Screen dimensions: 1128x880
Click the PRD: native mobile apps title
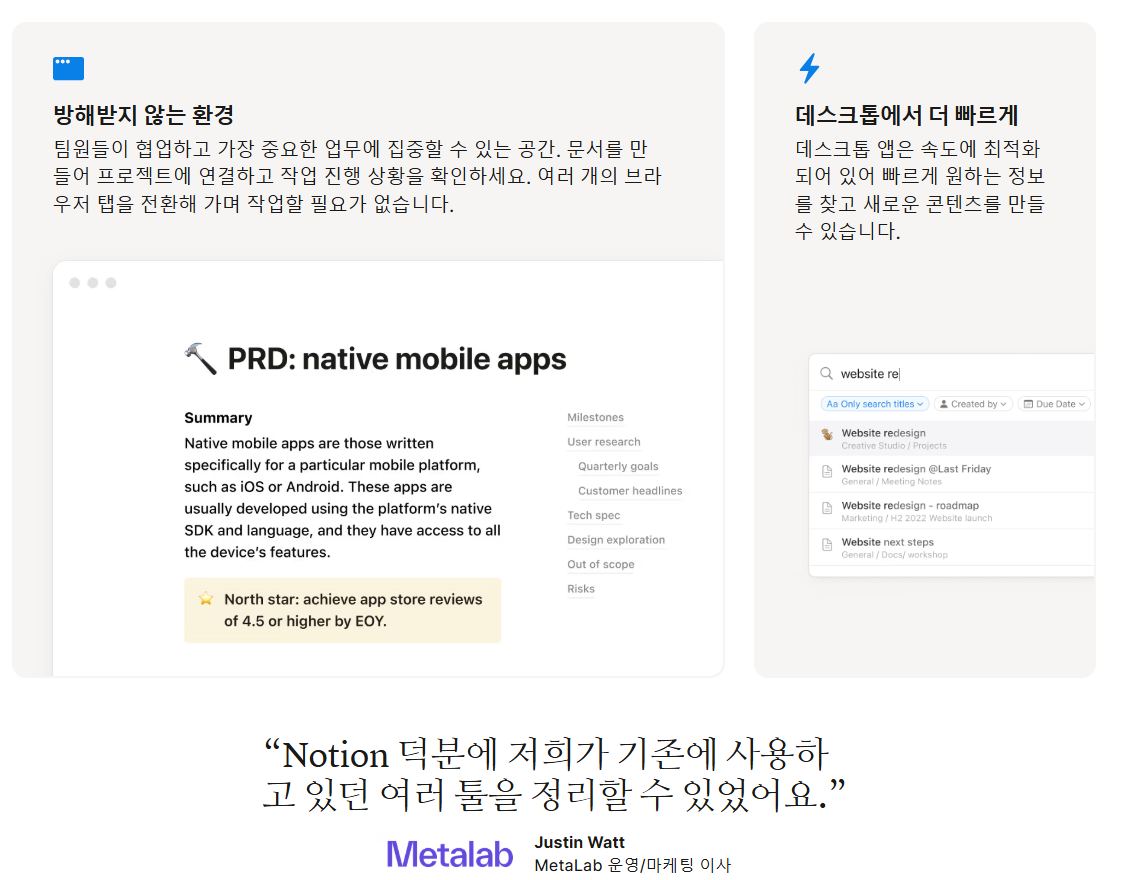pyautogui.click(x=397, y=359)
